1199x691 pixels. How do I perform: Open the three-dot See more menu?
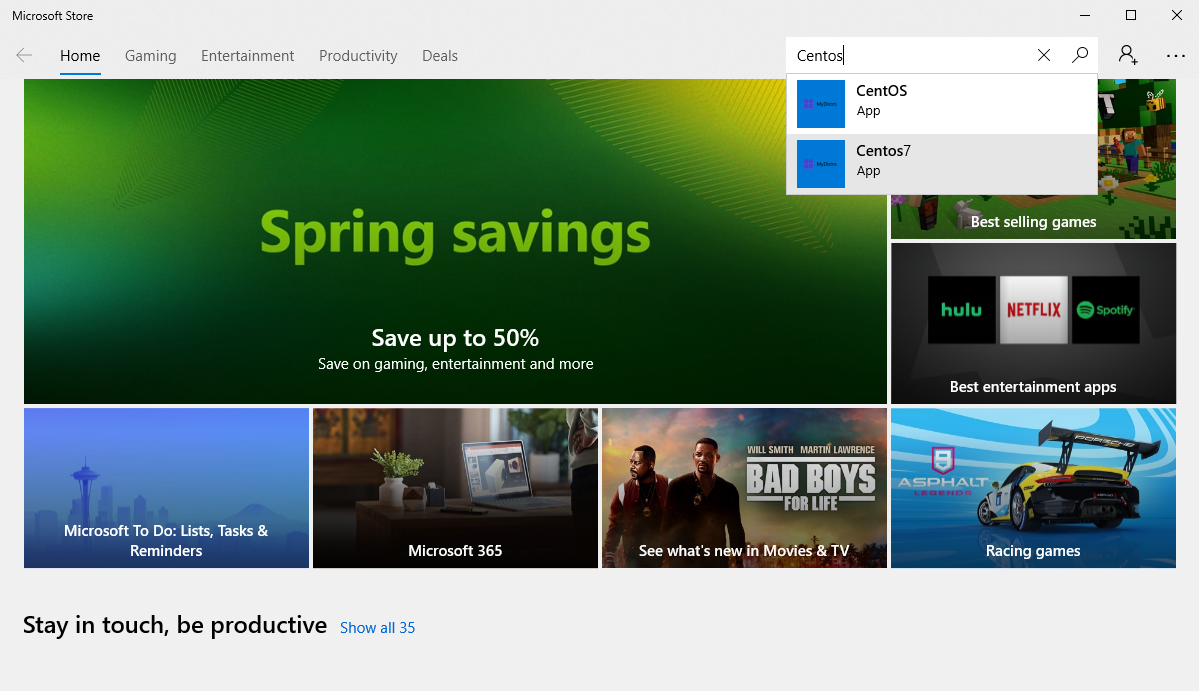coord(1176,56)
